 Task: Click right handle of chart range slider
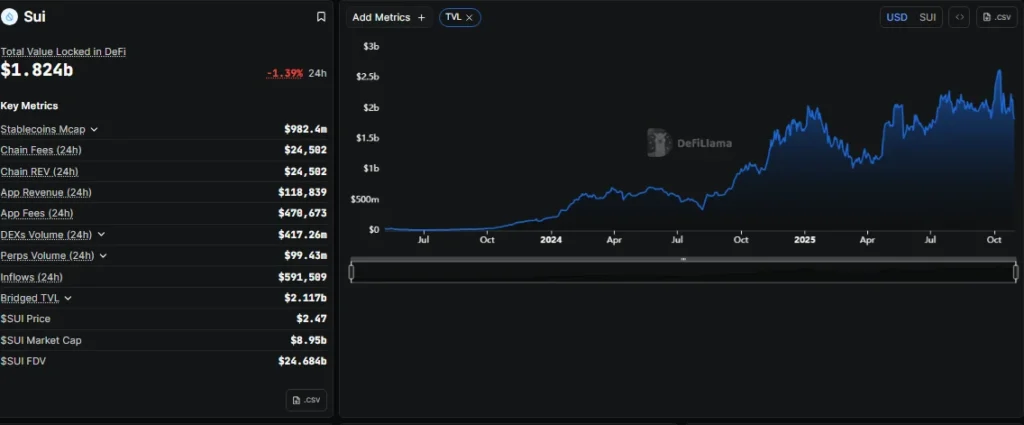click(1016, 272)
